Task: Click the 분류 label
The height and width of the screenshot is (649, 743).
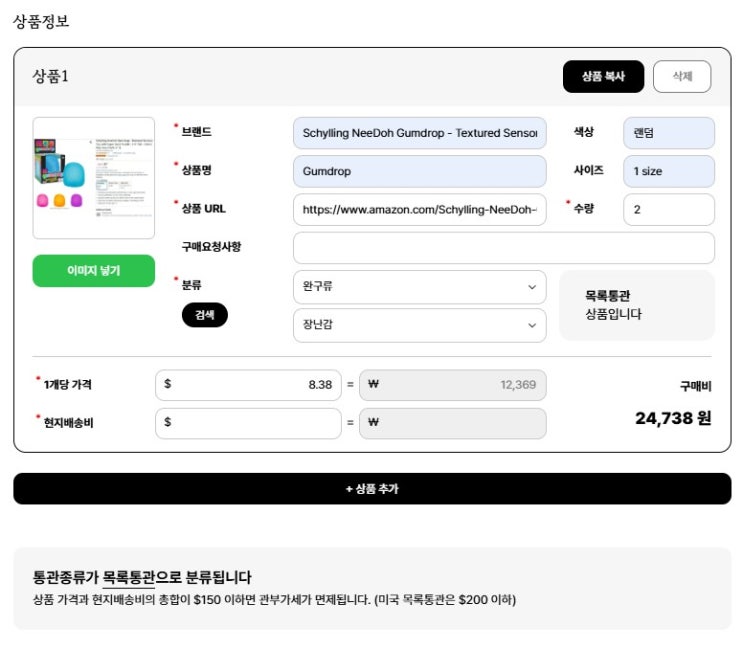Action: tap(191, 285)
